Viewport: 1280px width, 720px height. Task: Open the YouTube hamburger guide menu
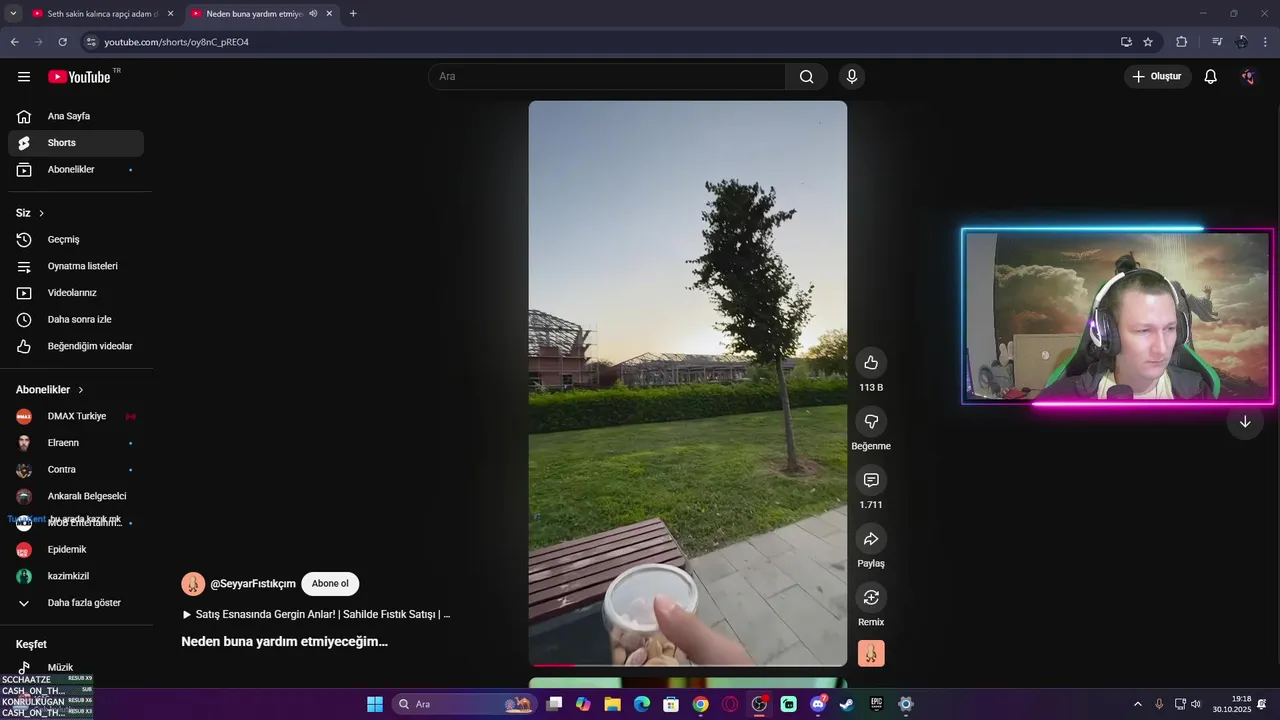[24, 77]
